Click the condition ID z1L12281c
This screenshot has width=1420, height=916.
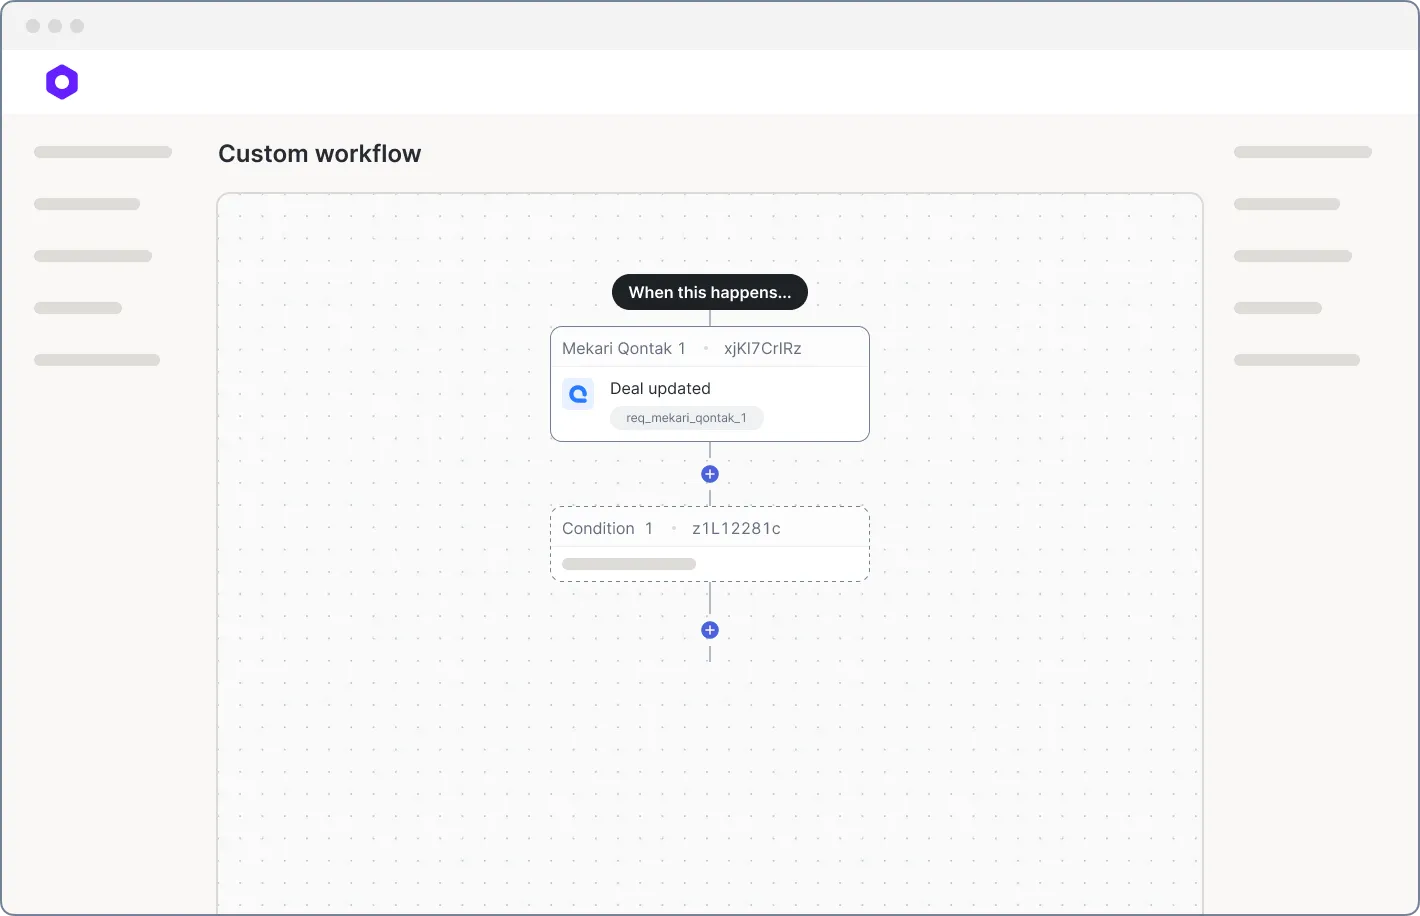[x=736, y=528]
